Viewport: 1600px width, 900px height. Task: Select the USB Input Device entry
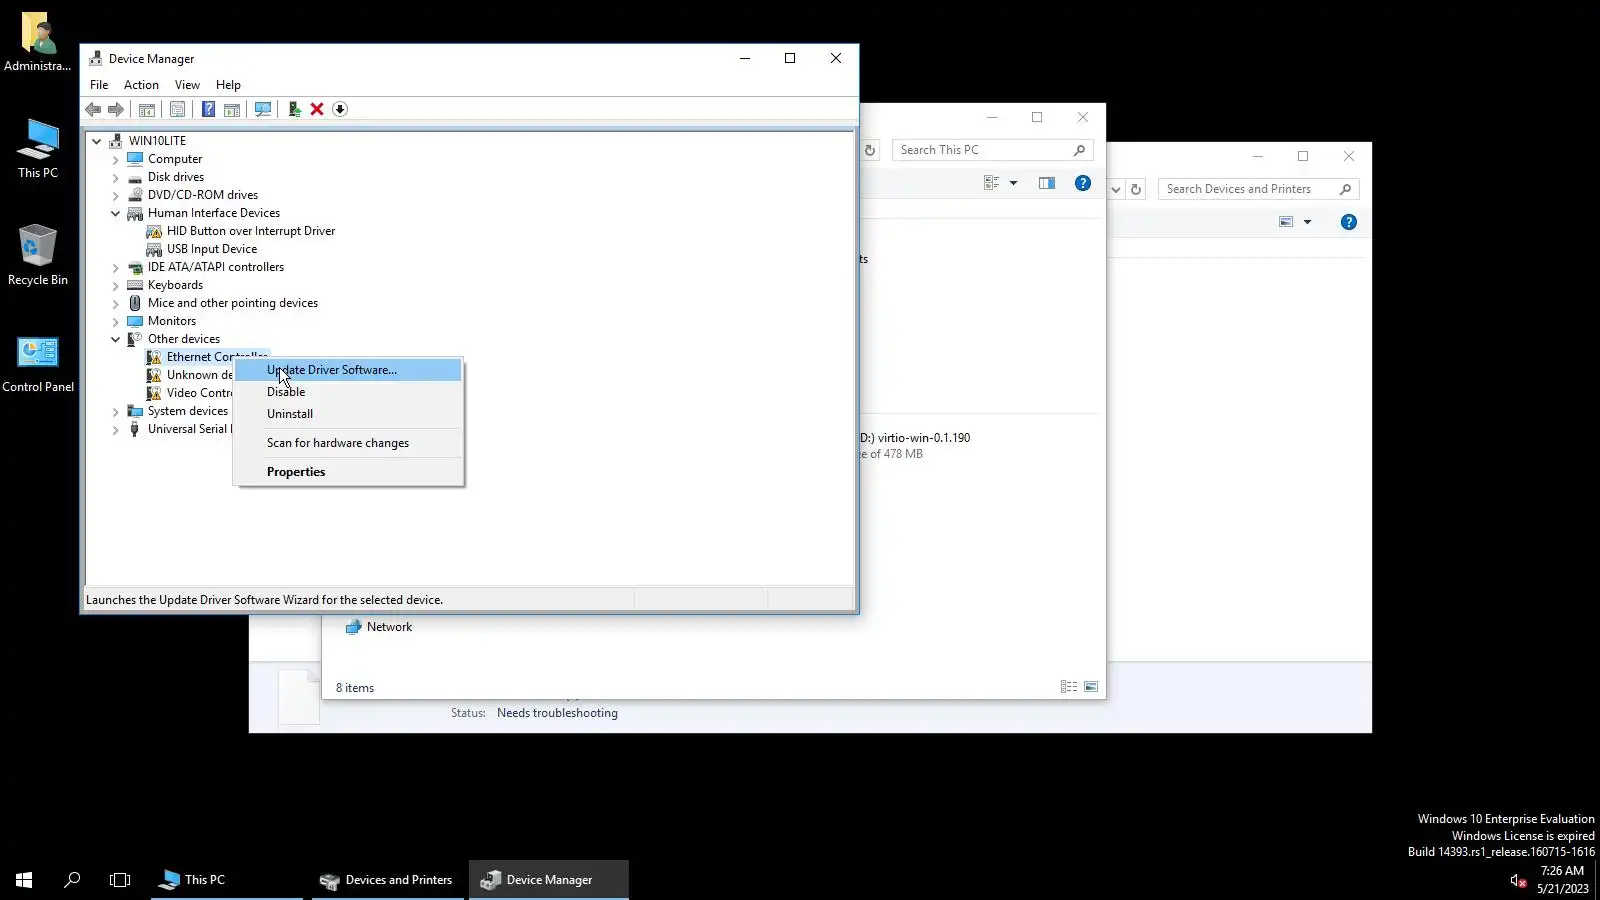click(211, 249)
